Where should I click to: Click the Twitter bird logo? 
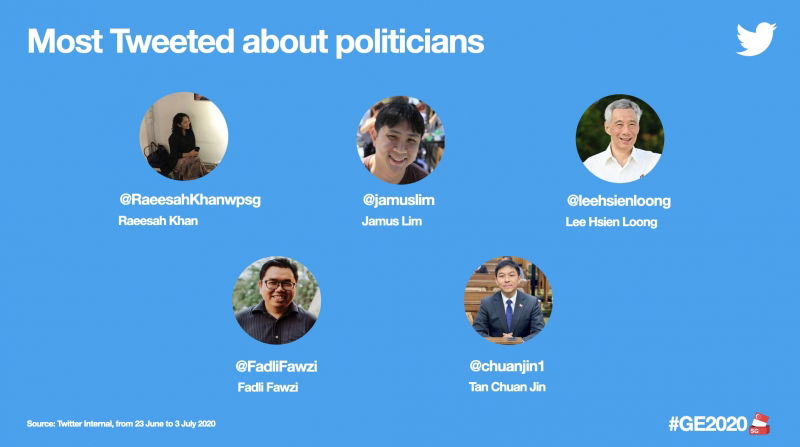tap(756, 39)
